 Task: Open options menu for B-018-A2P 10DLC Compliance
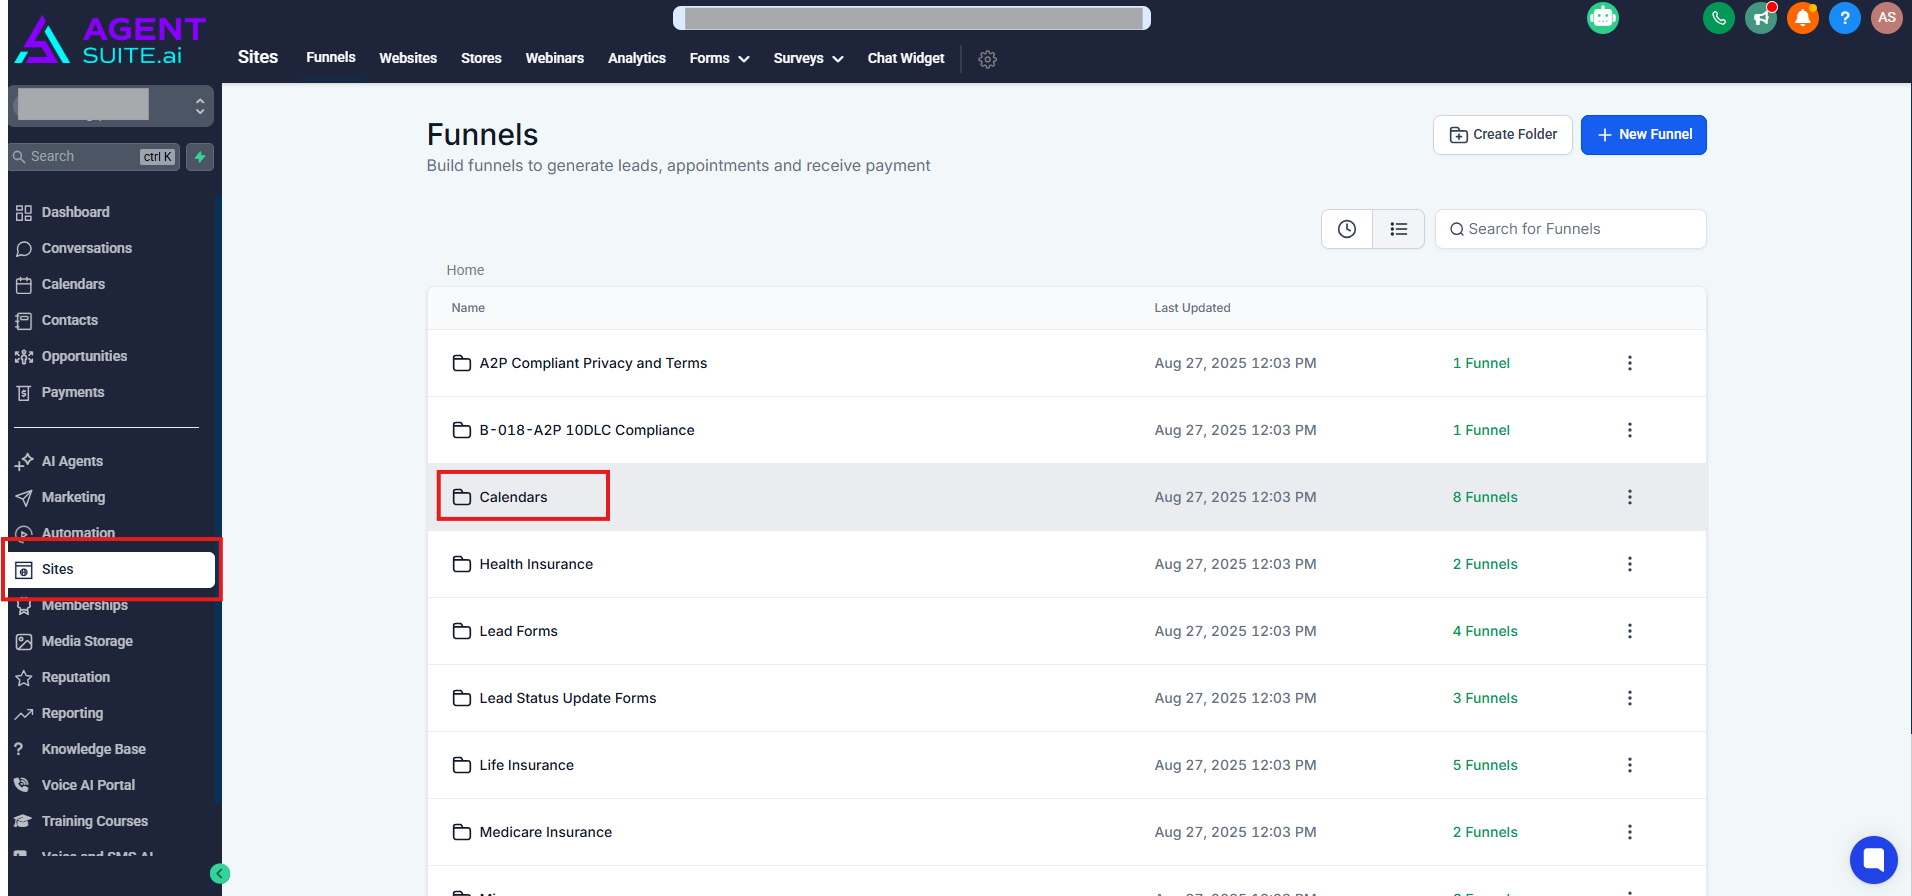(x=1630, y=430)
